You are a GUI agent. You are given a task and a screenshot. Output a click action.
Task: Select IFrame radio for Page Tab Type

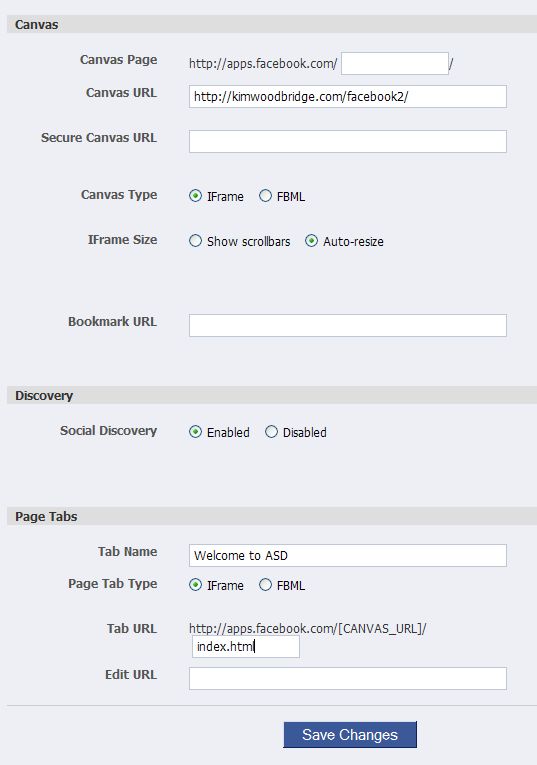click(x=195, y=585)
